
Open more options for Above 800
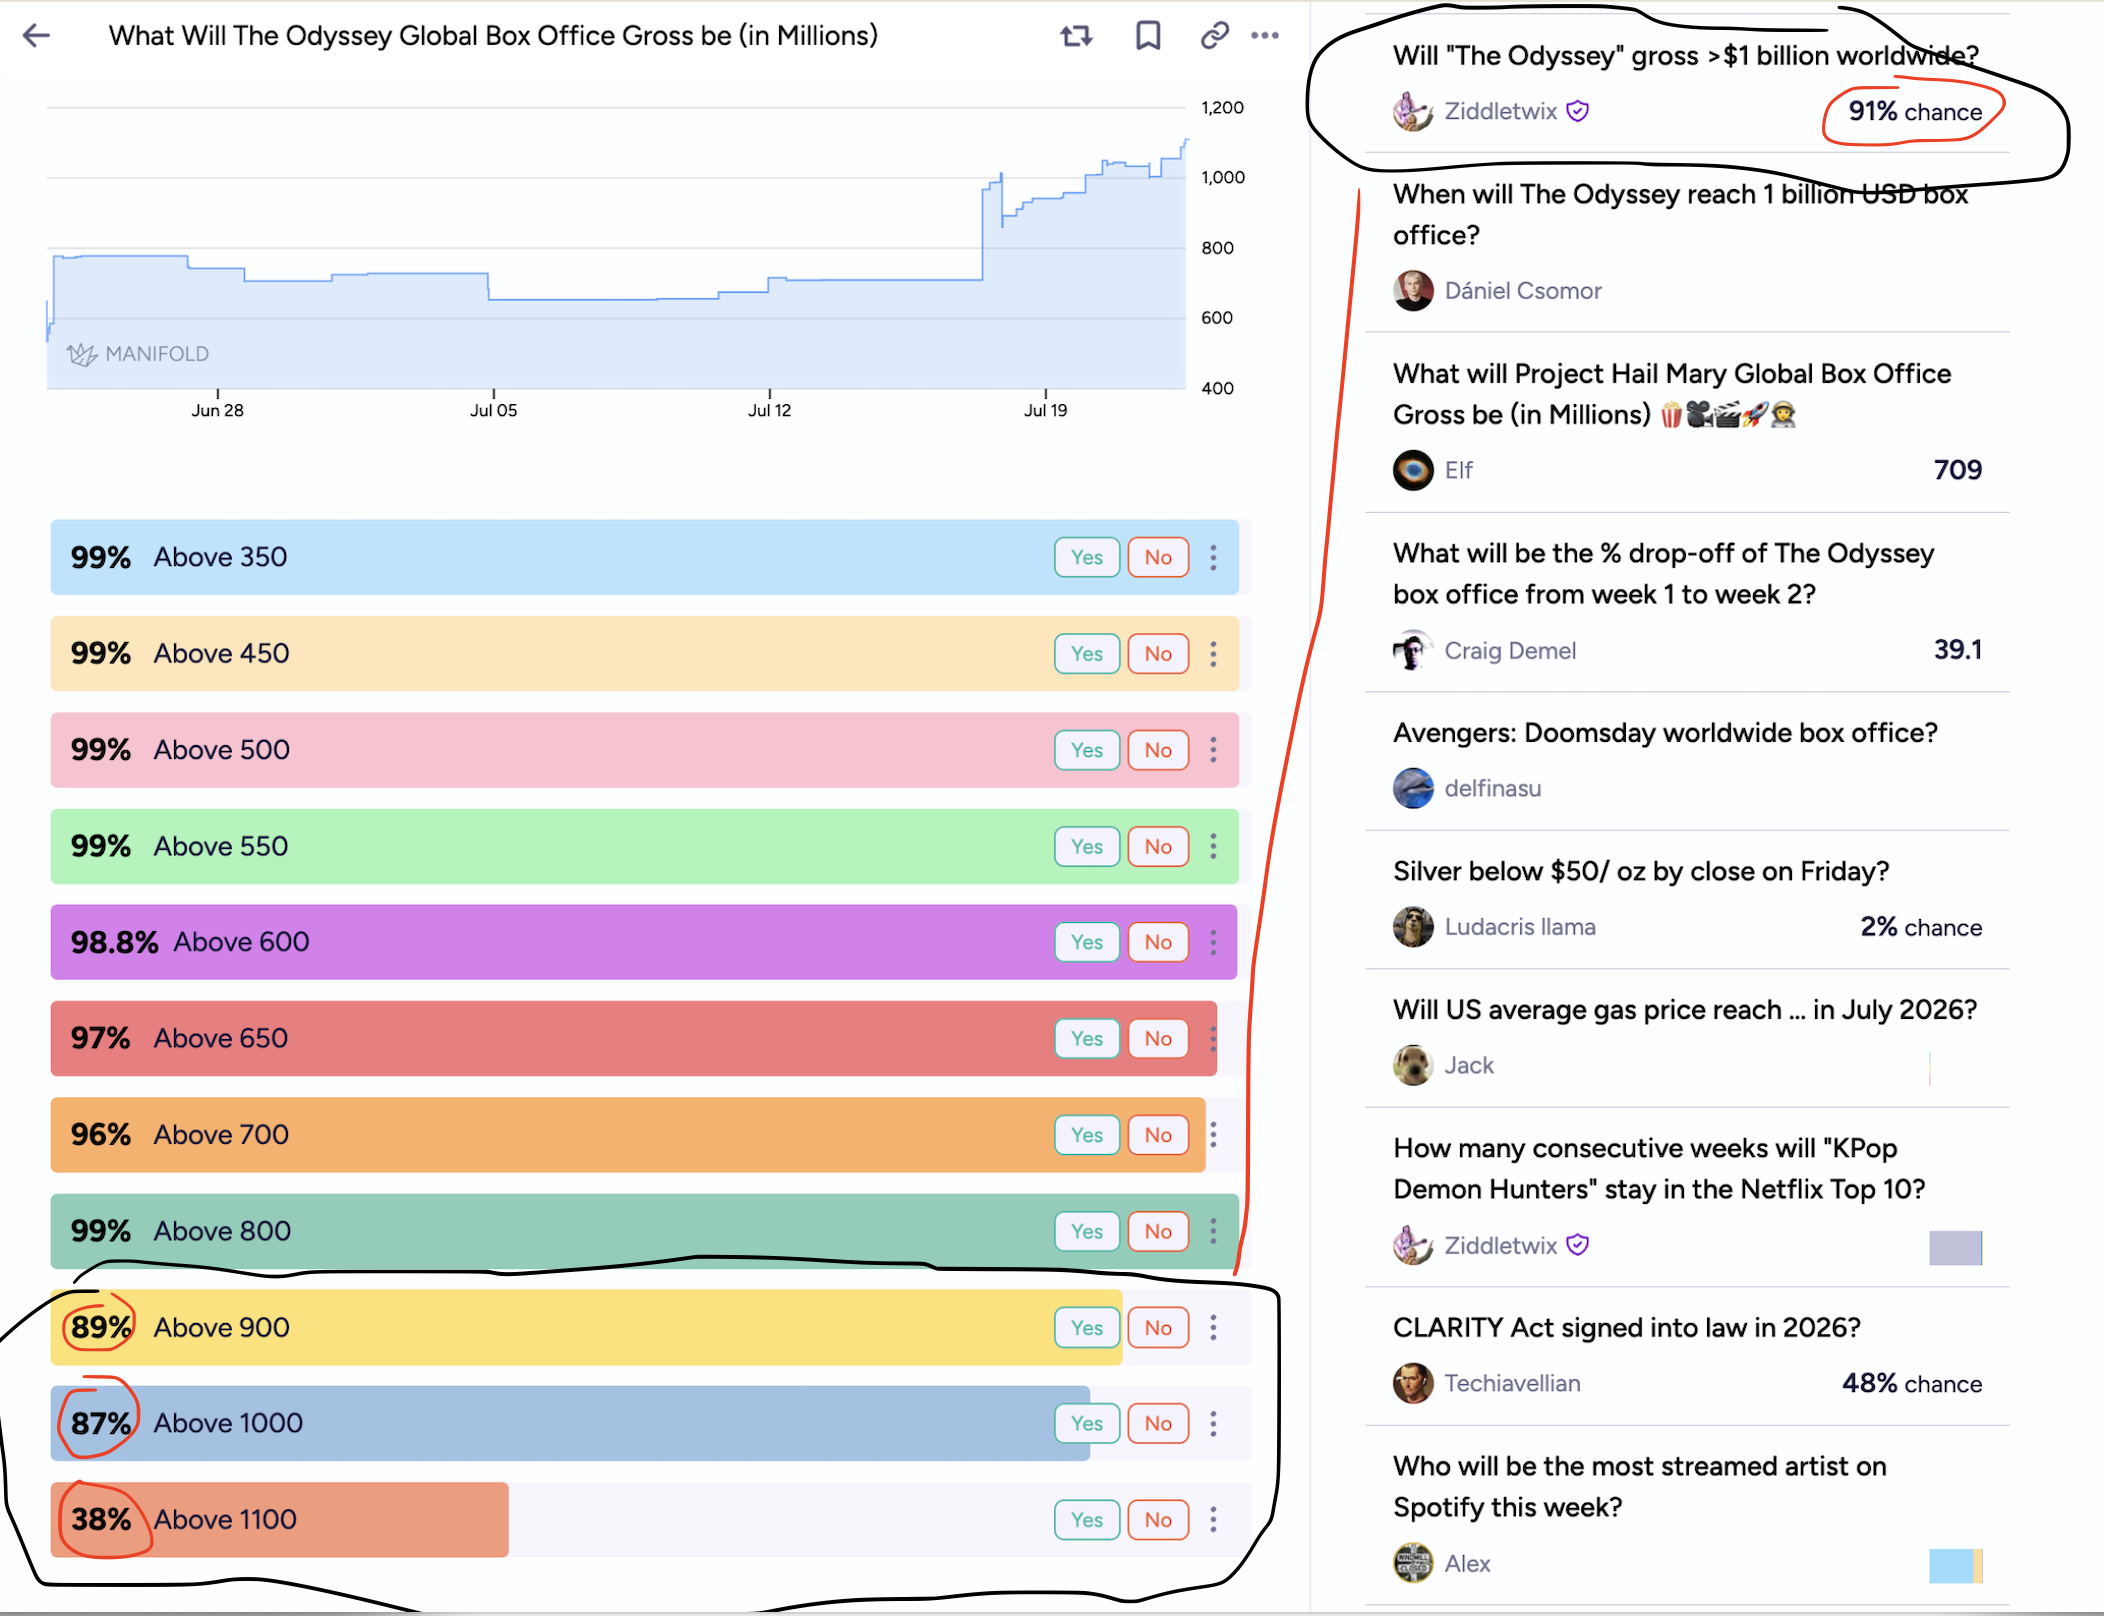coord(1213,1231)
